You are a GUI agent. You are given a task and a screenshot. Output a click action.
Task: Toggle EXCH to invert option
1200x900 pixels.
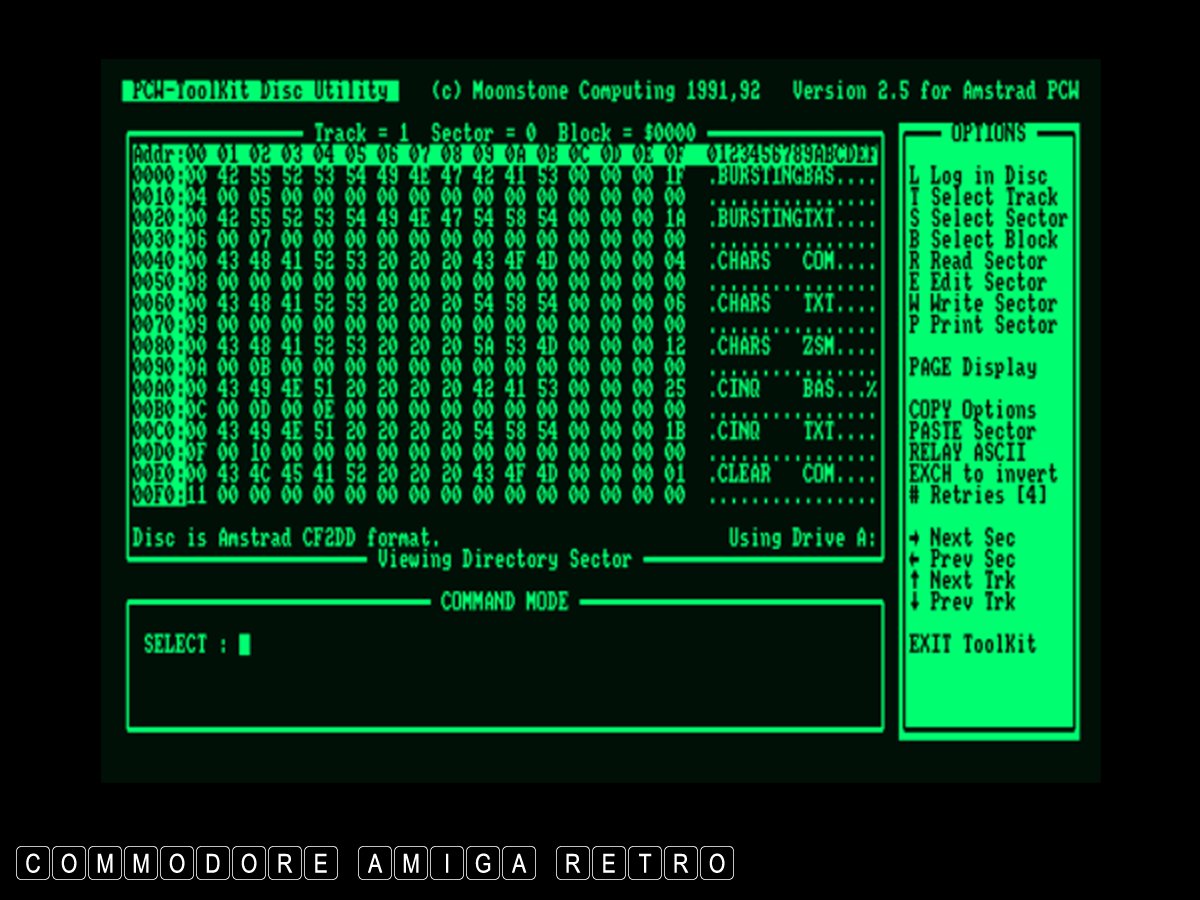983,474
